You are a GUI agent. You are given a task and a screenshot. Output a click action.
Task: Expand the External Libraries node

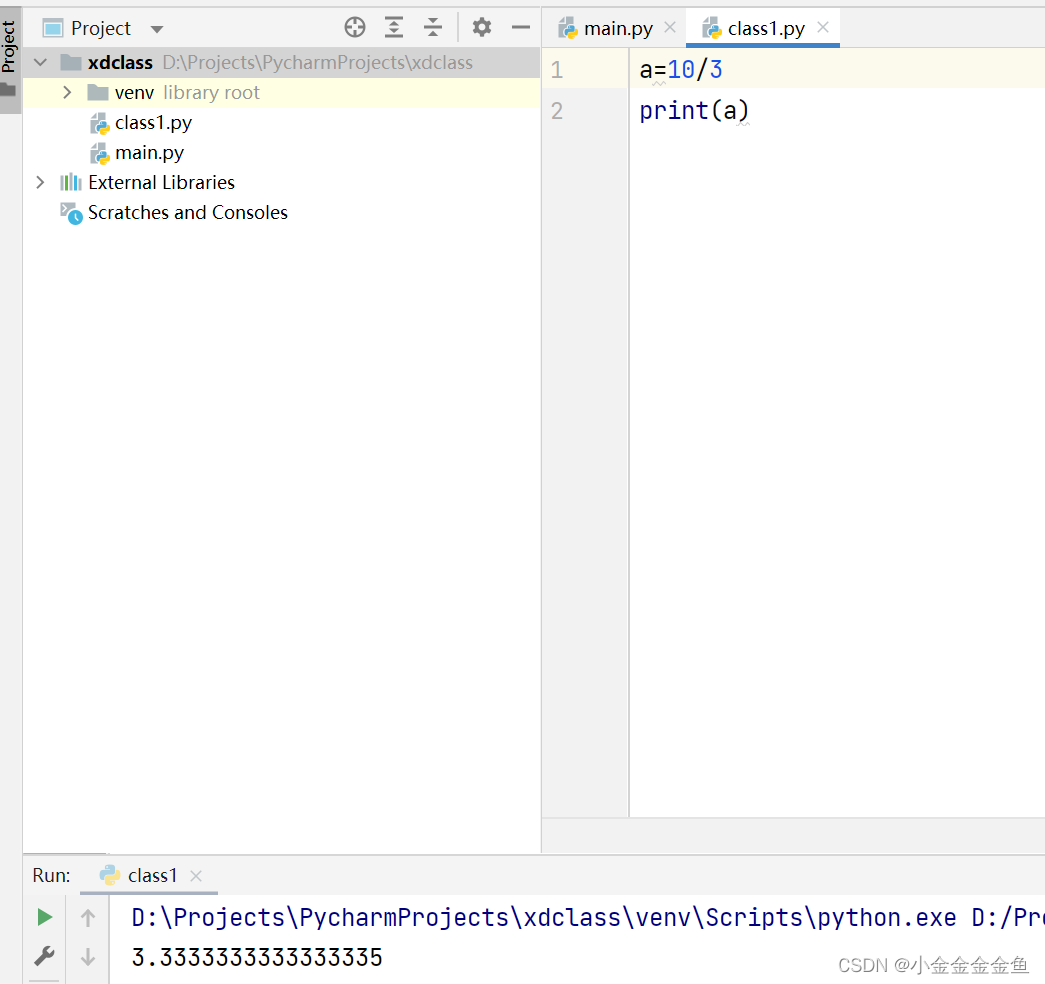click(x=40, y=182)
